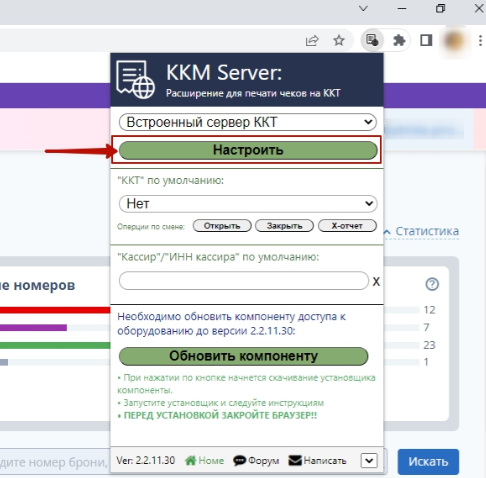
Task: Open the browser profile avatar
Action: tap(454, 41)
